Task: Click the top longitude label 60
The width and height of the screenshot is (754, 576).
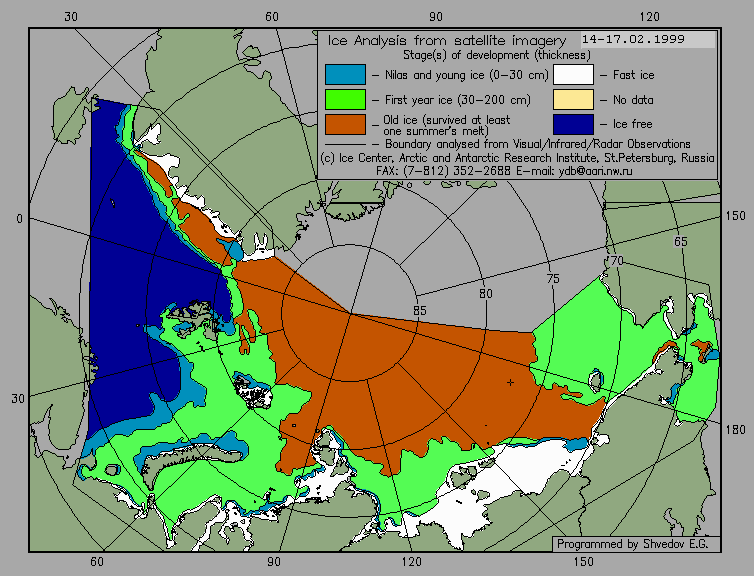Action: [x=272, y=17]
